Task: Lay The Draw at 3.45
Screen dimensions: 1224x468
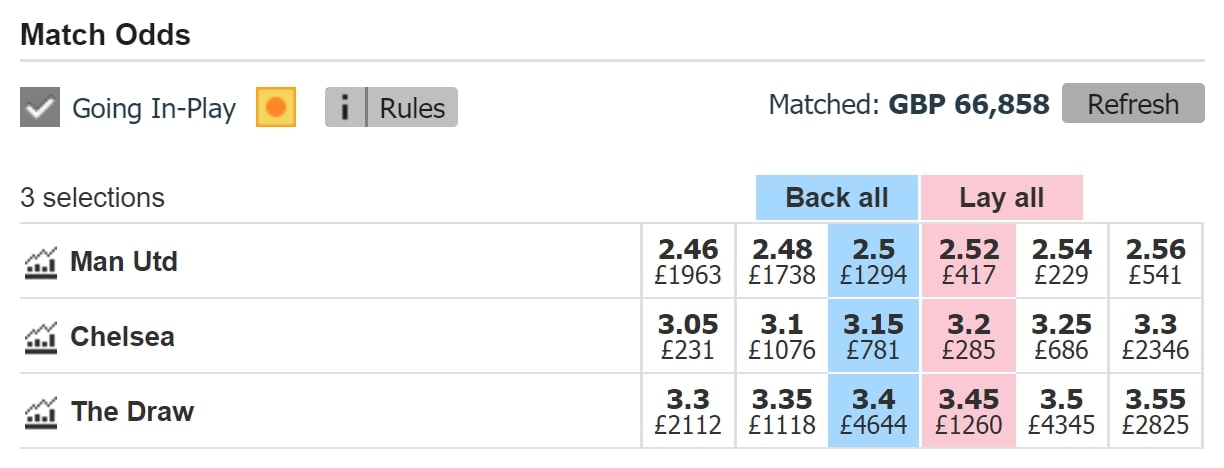Action: coord(967,411)
